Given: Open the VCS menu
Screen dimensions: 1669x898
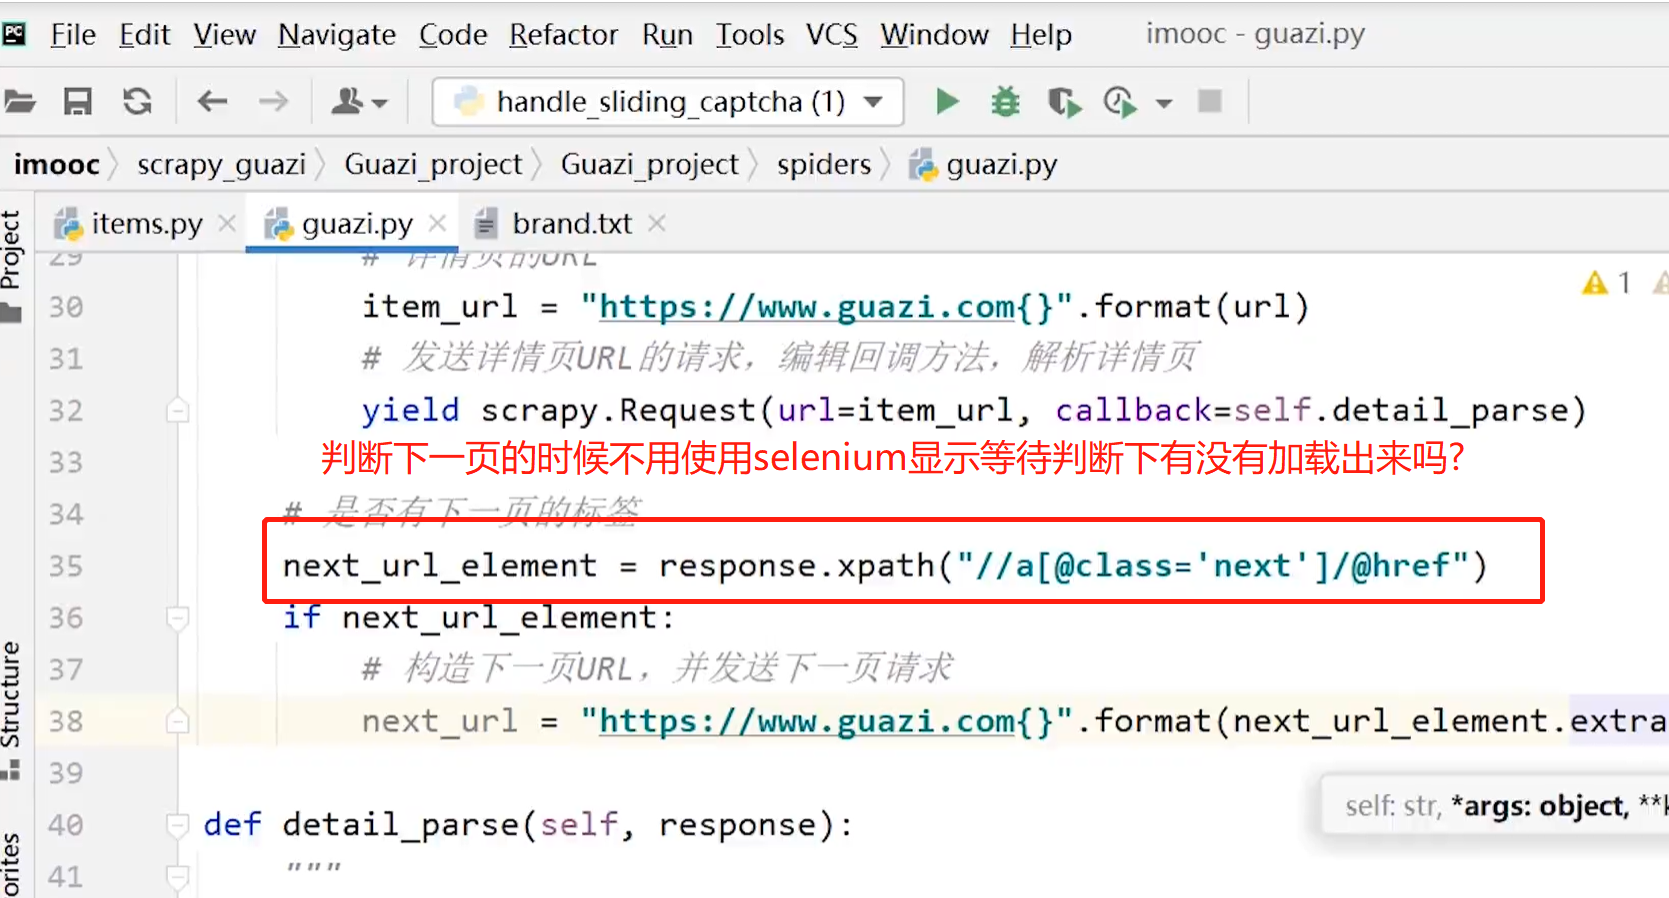Looking at the screenshot, I should 832,35.
